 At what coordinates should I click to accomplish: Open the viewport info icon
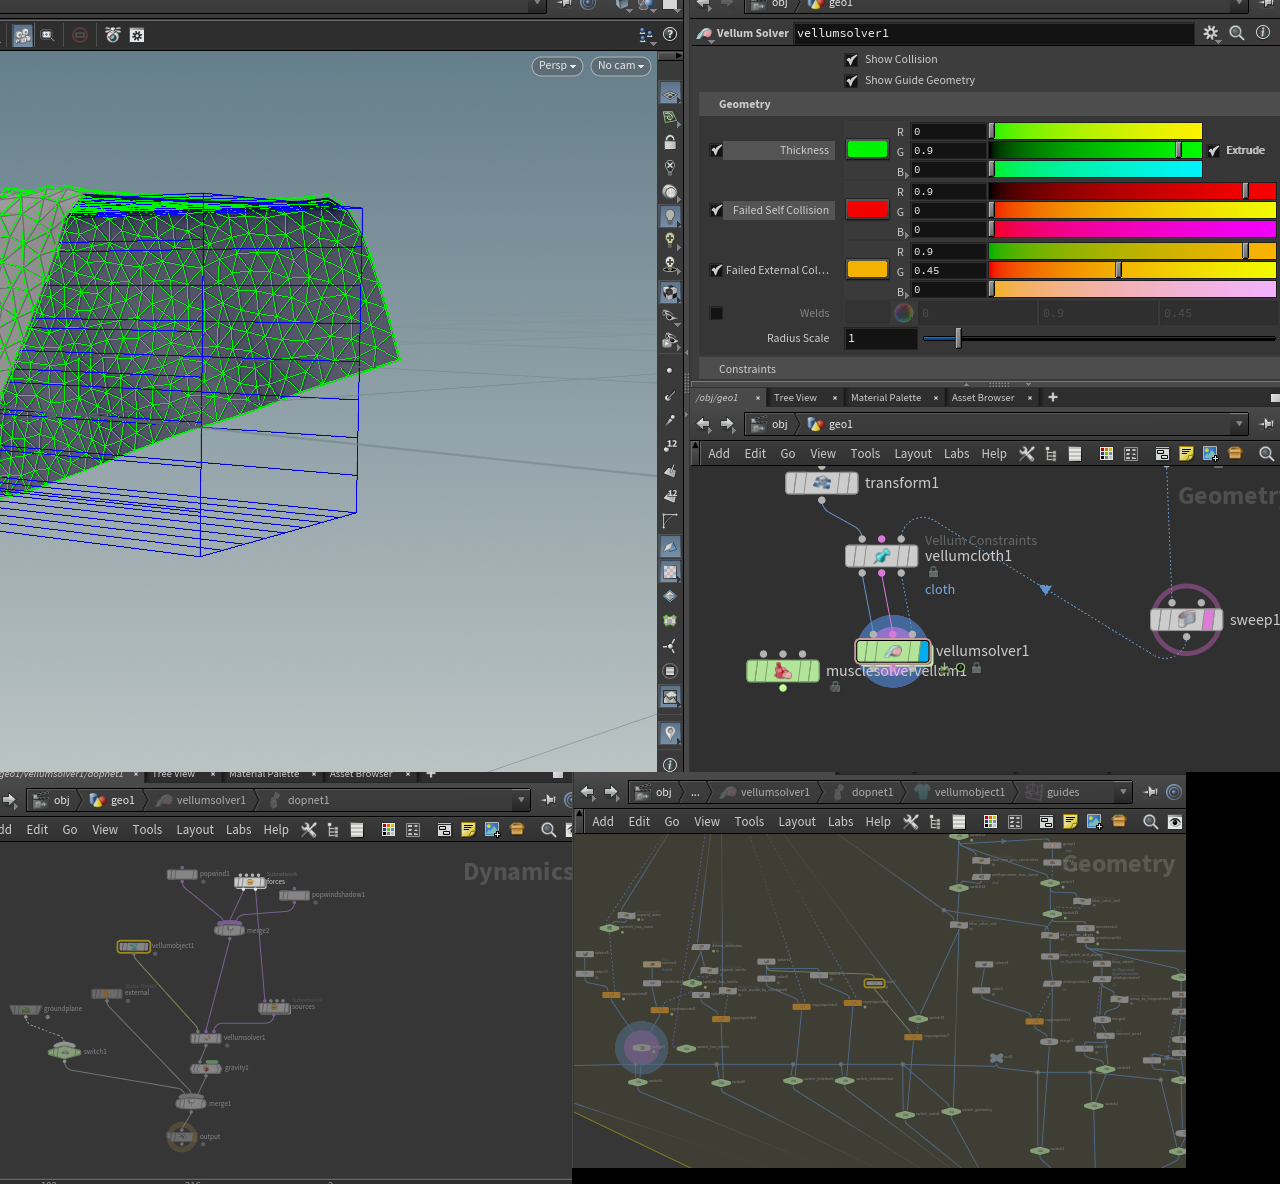click(670, 765)
